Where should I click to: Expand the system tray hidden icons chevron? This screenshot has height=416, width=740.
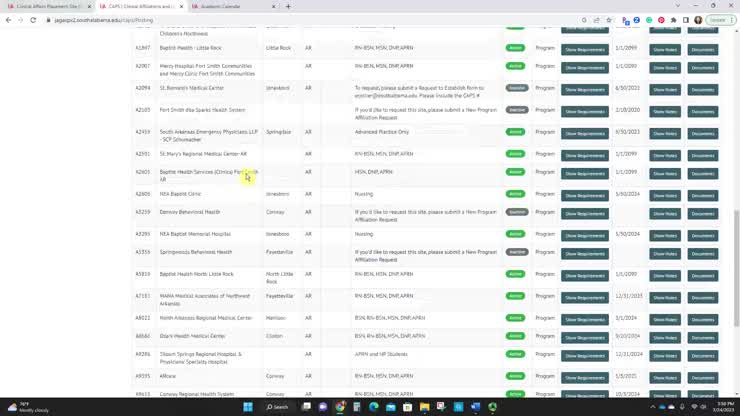click(x=653, y=407)
